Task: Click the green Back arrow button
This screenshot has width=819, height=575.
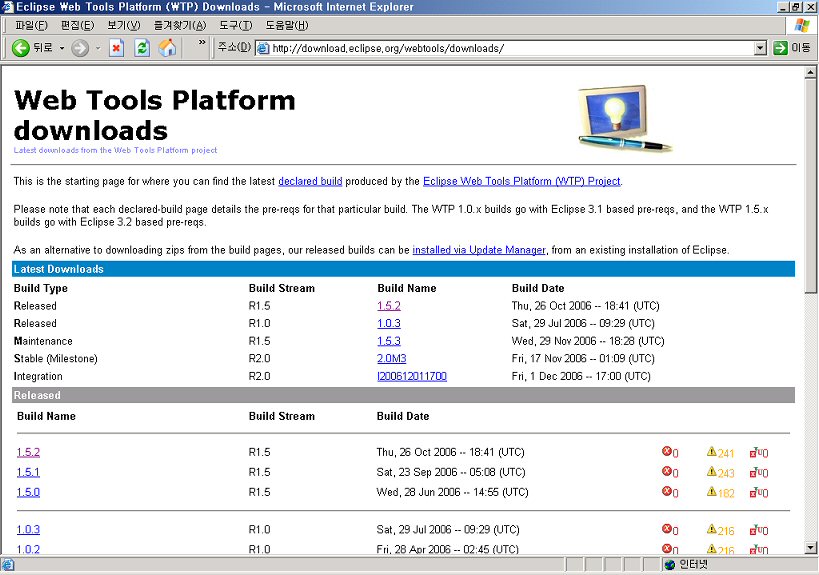Action: pos(21,49)
